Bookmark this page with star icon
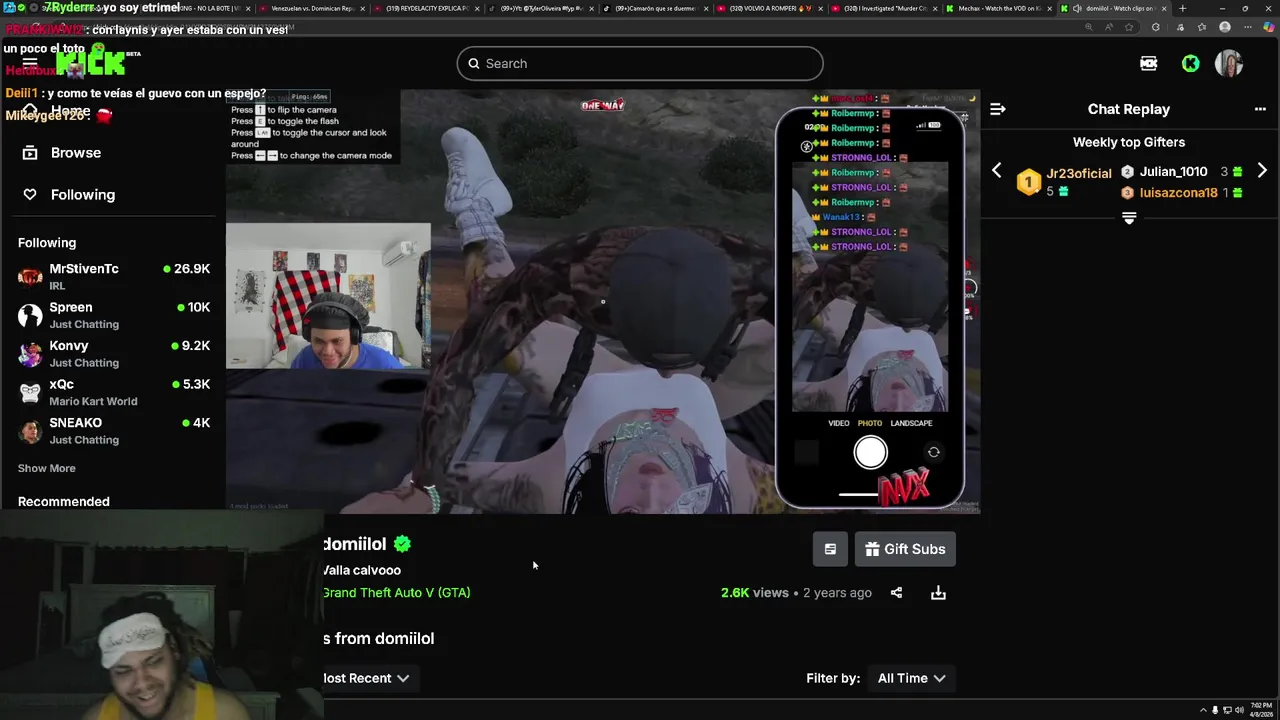 pyautogui.click(x=1129, y=27)
